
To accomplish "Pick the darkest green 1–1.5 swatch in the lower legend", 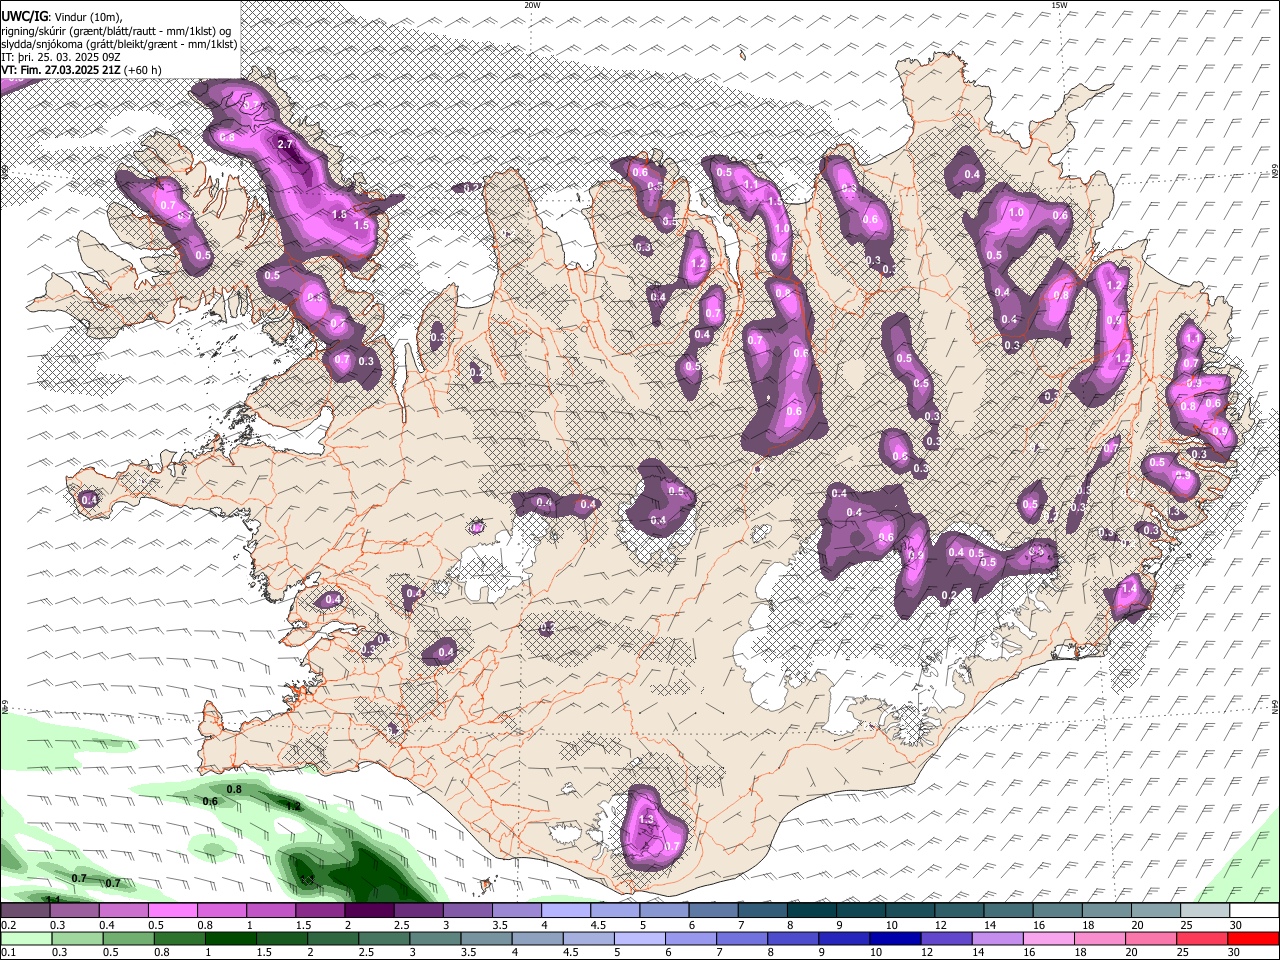I will [230, 938].
